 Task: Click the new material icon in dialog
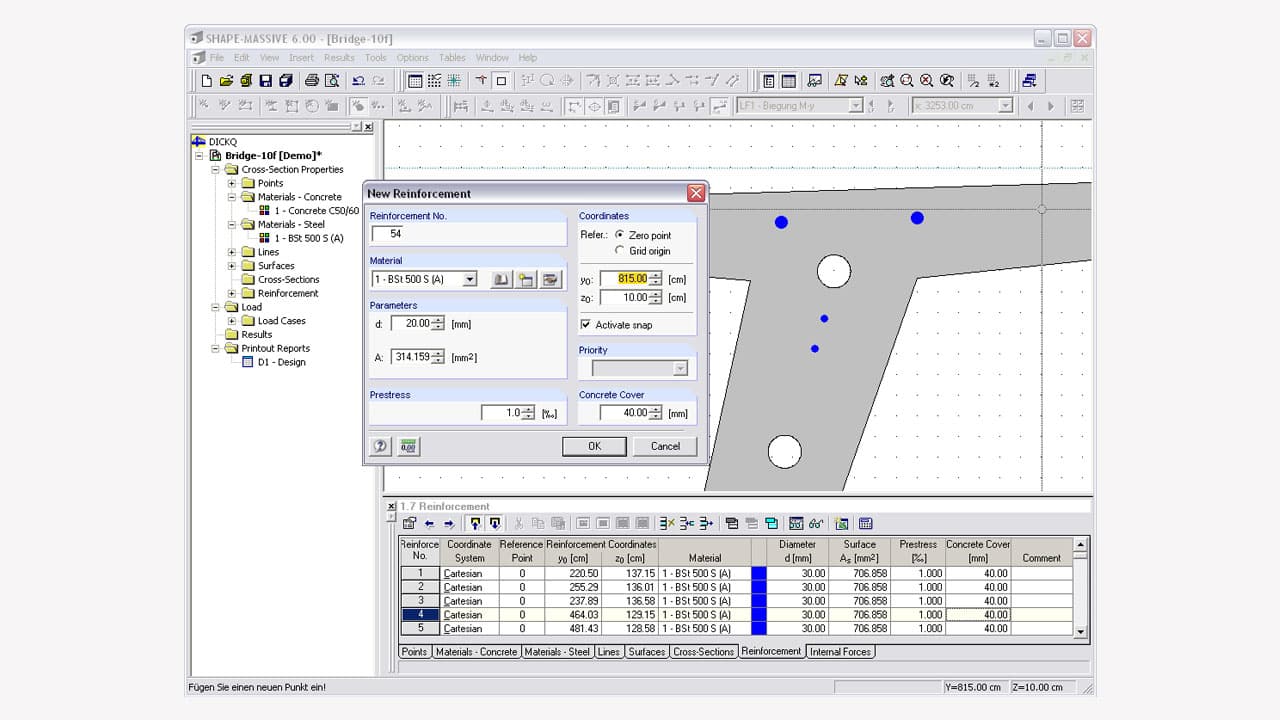(x=526, y=280)
